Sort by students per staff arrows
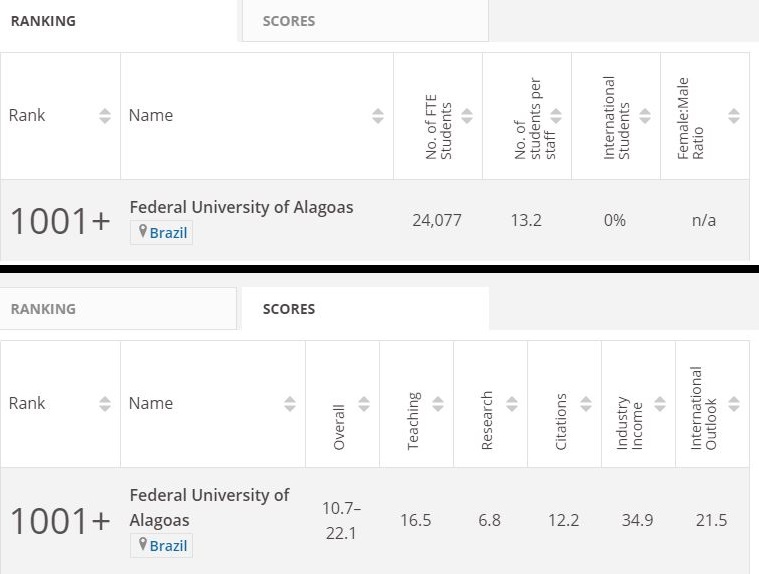 point(556,116)
